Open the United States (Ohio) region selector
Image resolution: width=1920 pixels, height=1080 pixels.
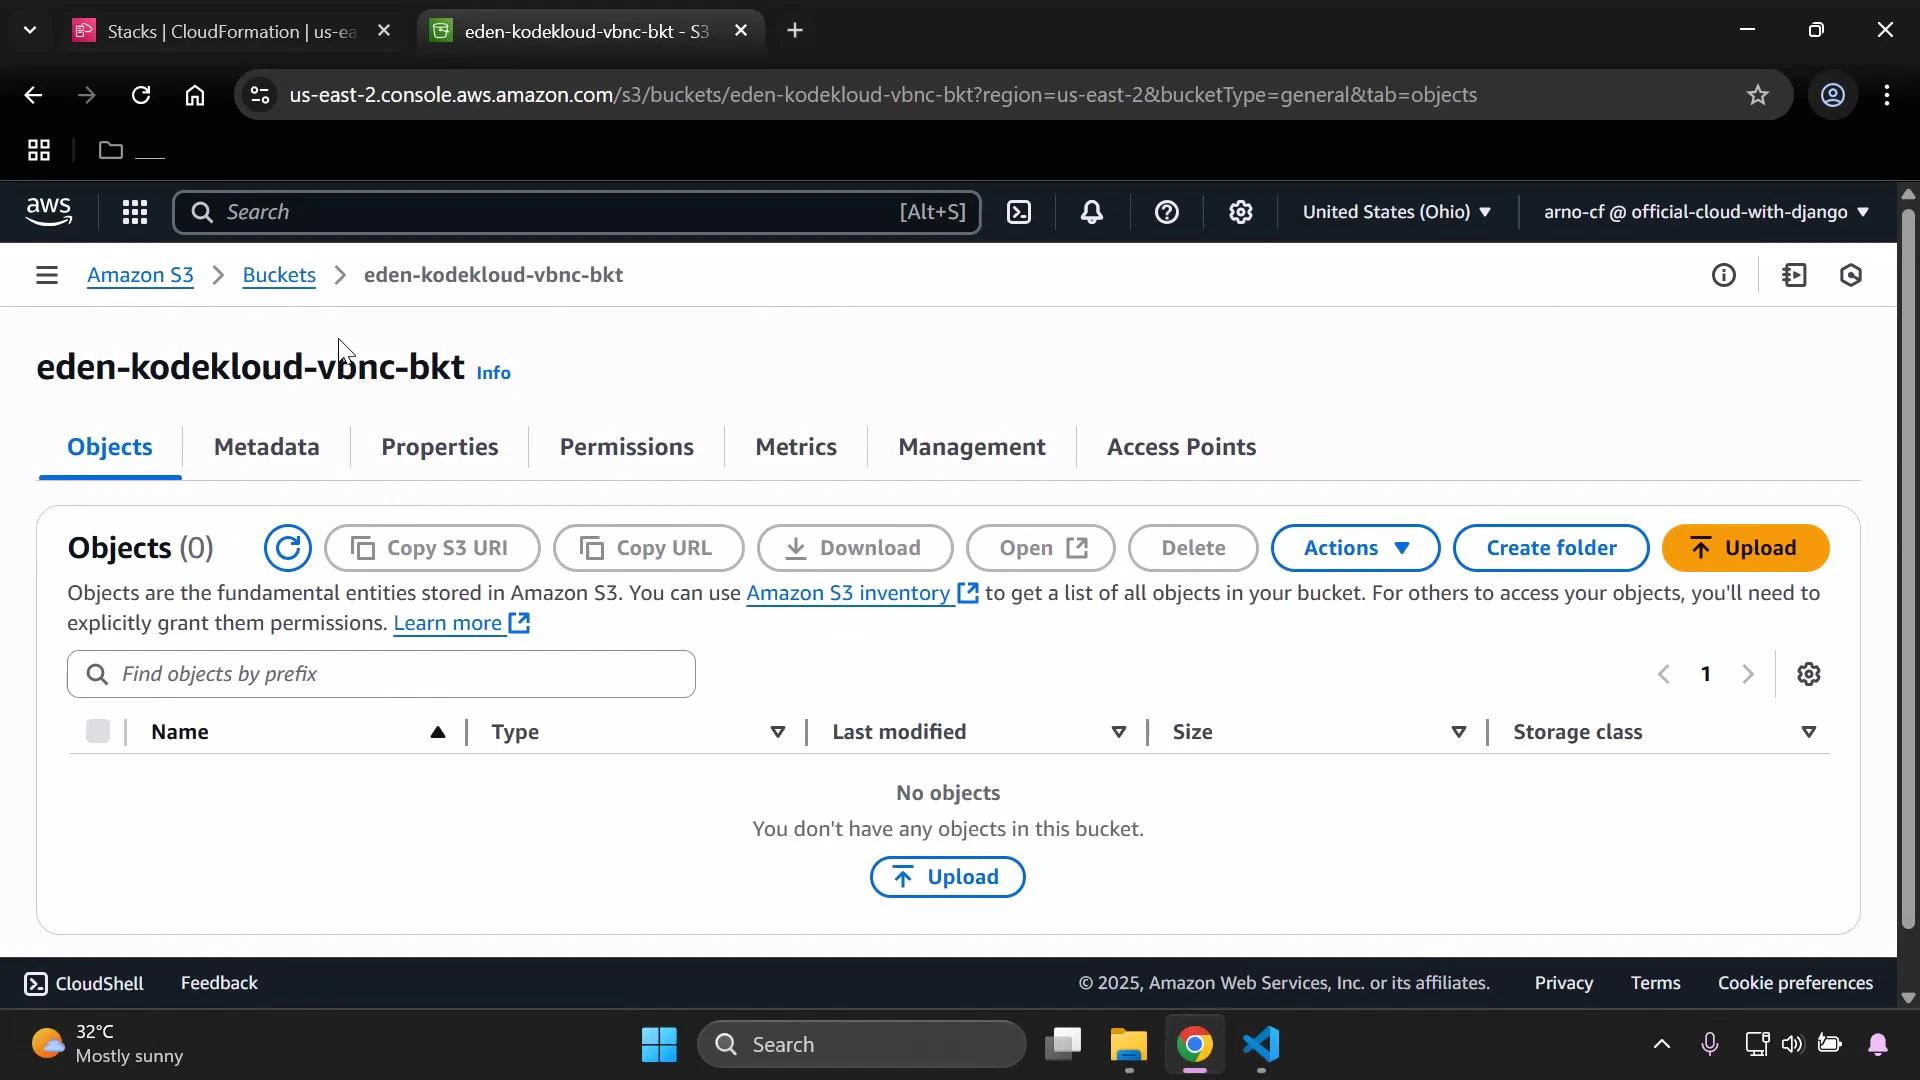[x=1396, y=212]
